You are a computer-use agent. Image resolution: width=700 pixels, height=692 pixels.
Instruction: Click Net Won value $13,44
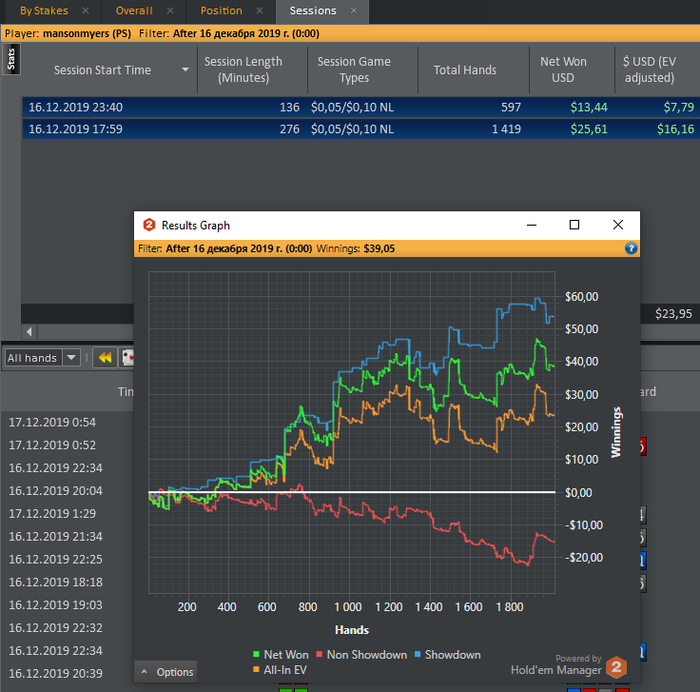pos(589,107)
